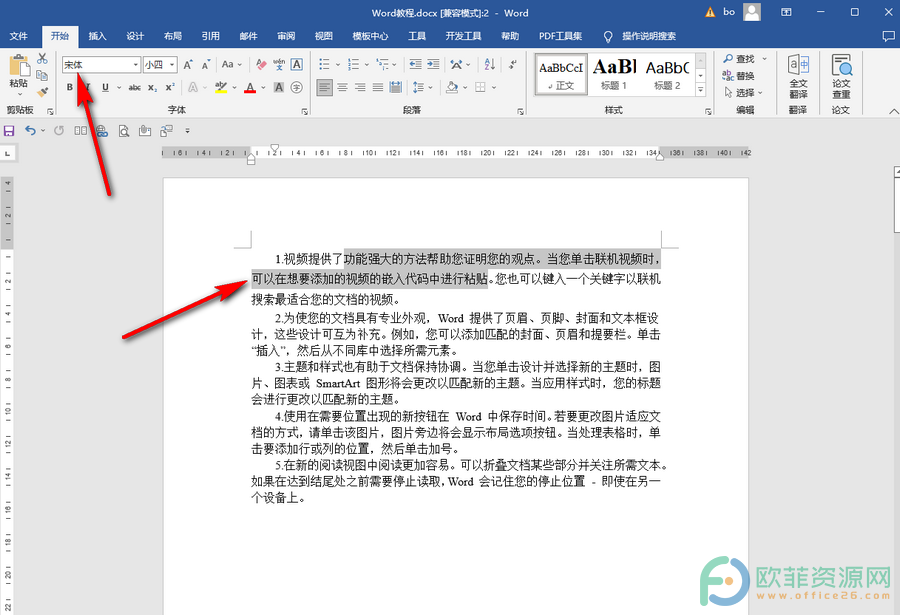Switch to the 审阅 (Review) tab
900x615 pixels.
[286, 36]
